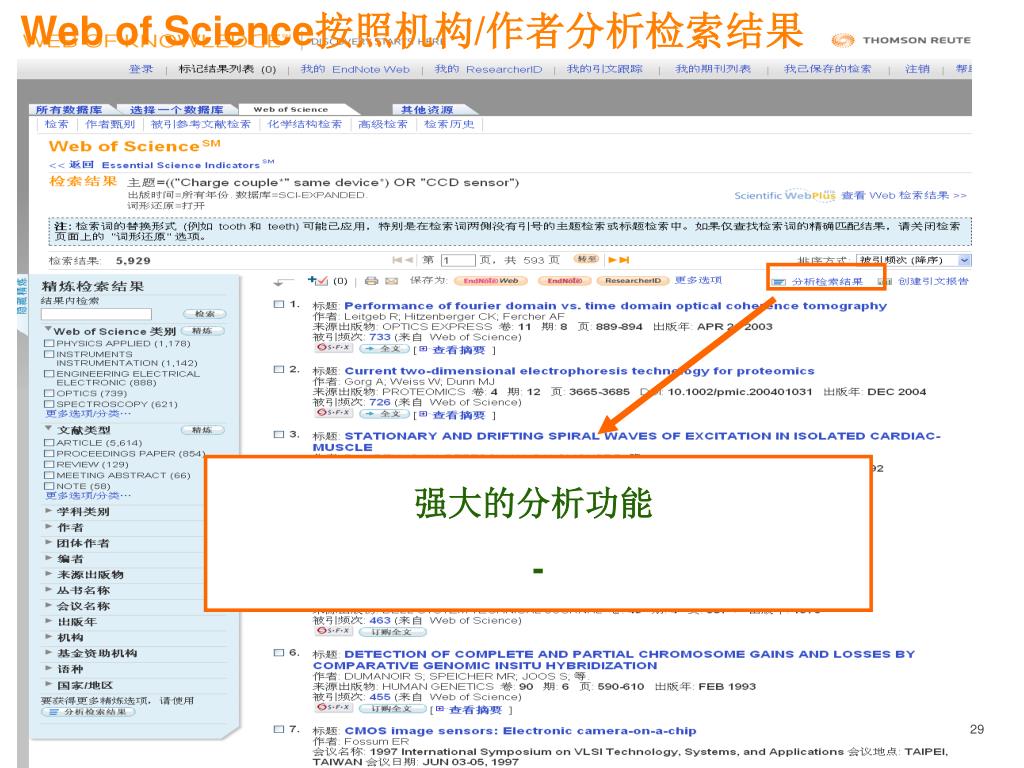This screenshot has height=768, width=1024.
Task: Click 返回 Essential Science Indicators link
Action: point(161,165)
